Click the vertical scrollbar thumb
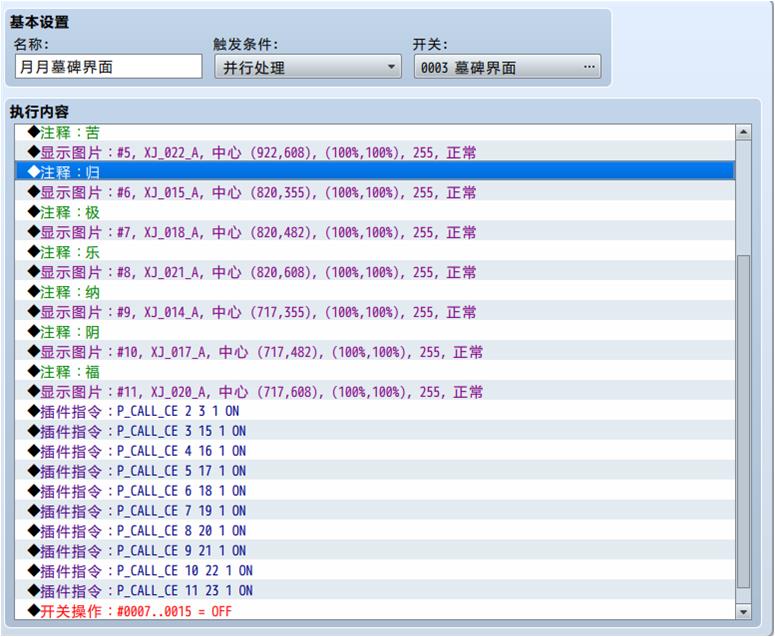Viewport: 775px width, 637px height. point(743,422)
